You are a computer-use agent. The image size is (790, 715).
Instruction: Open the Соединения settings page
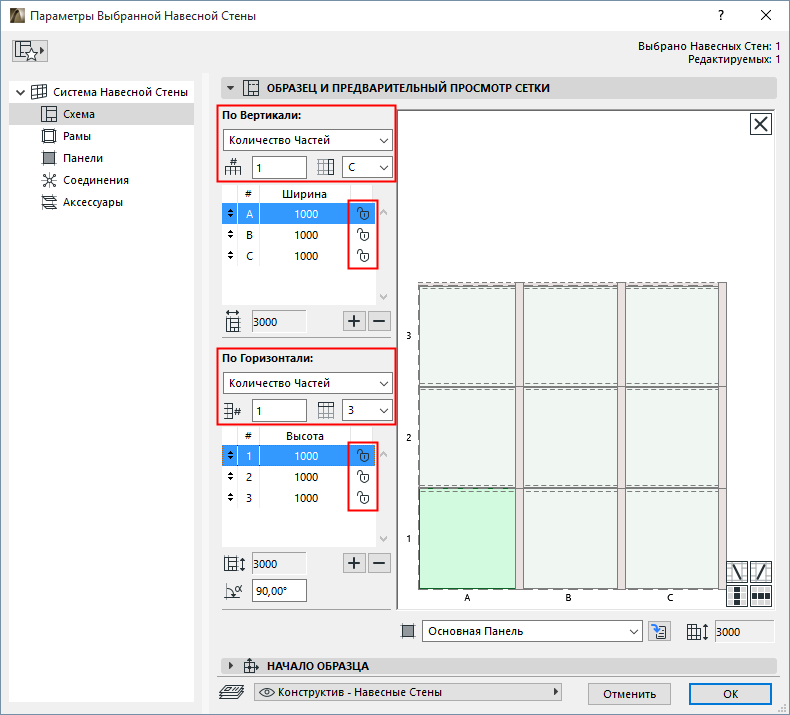(x=96, y=180)
